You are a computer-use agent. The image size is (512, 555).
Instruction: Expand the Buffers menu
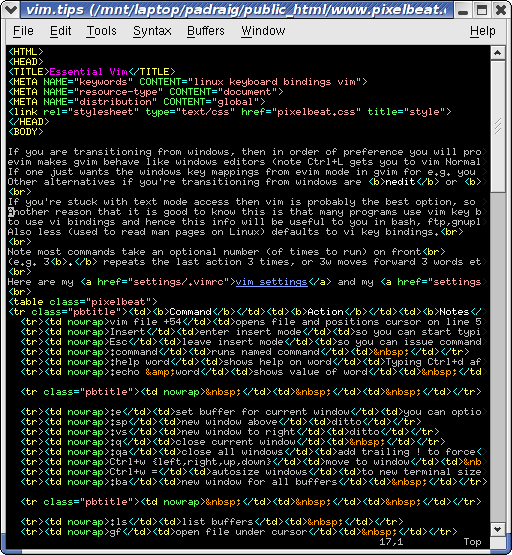point(206,31)
